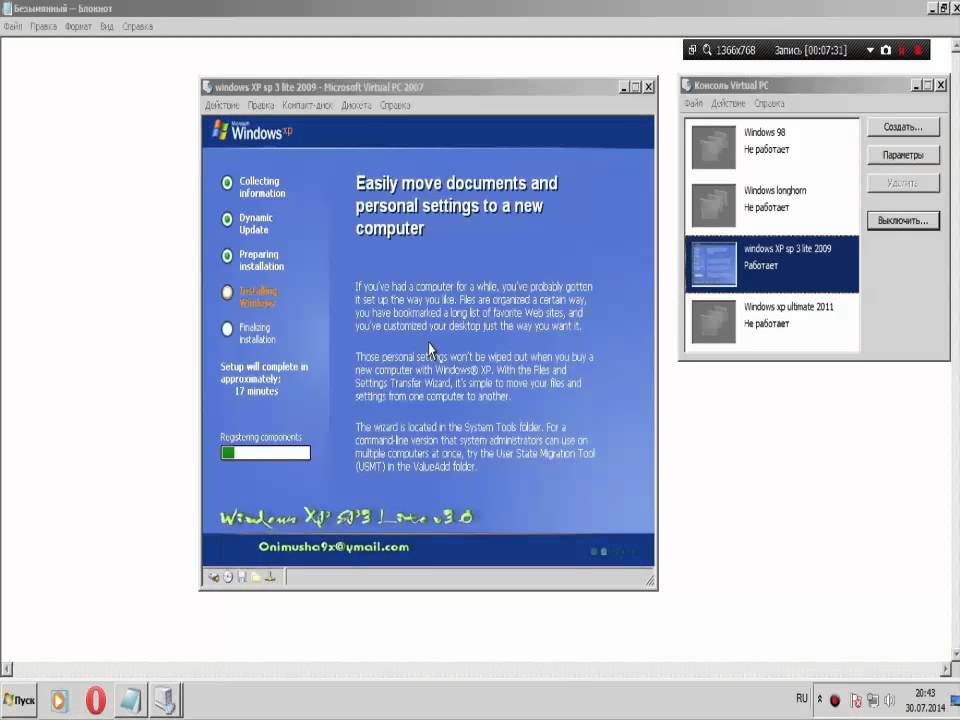Click the Notepad vertical scrollbar up arrow

point(955,47)
